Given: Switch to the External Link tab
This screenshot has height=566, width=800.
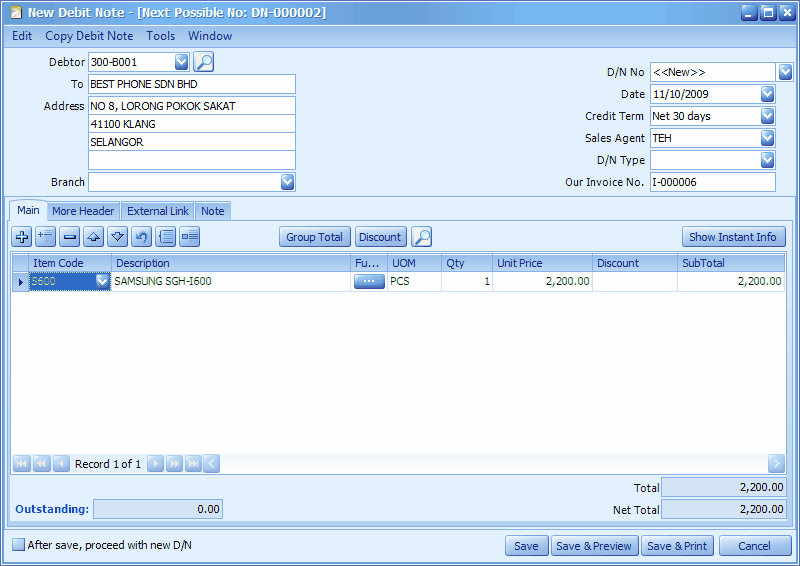Looking at the screenshot, I should click(x=158, y=211).
